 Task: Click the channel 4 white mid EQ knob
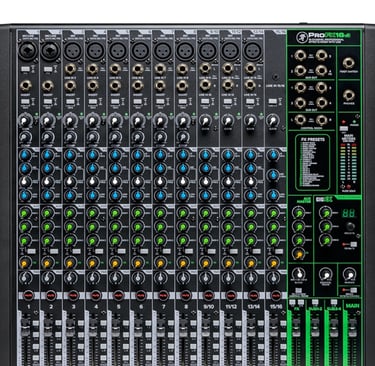click(93, 182)
